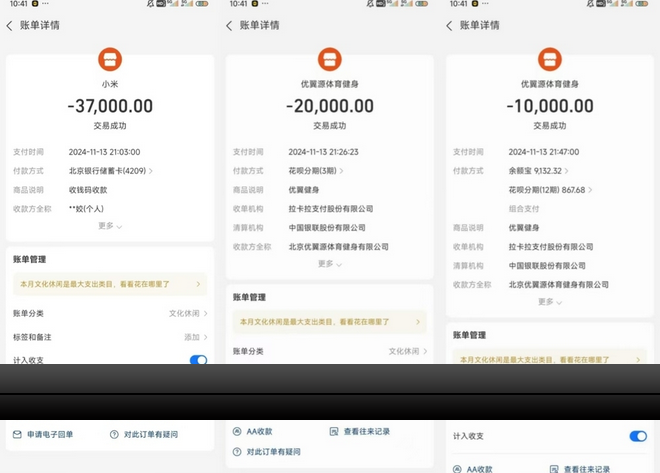This screenshot has height=473, width=660.
Task: Select payee name **姣(个人)
Action: [x=86, y=209]
